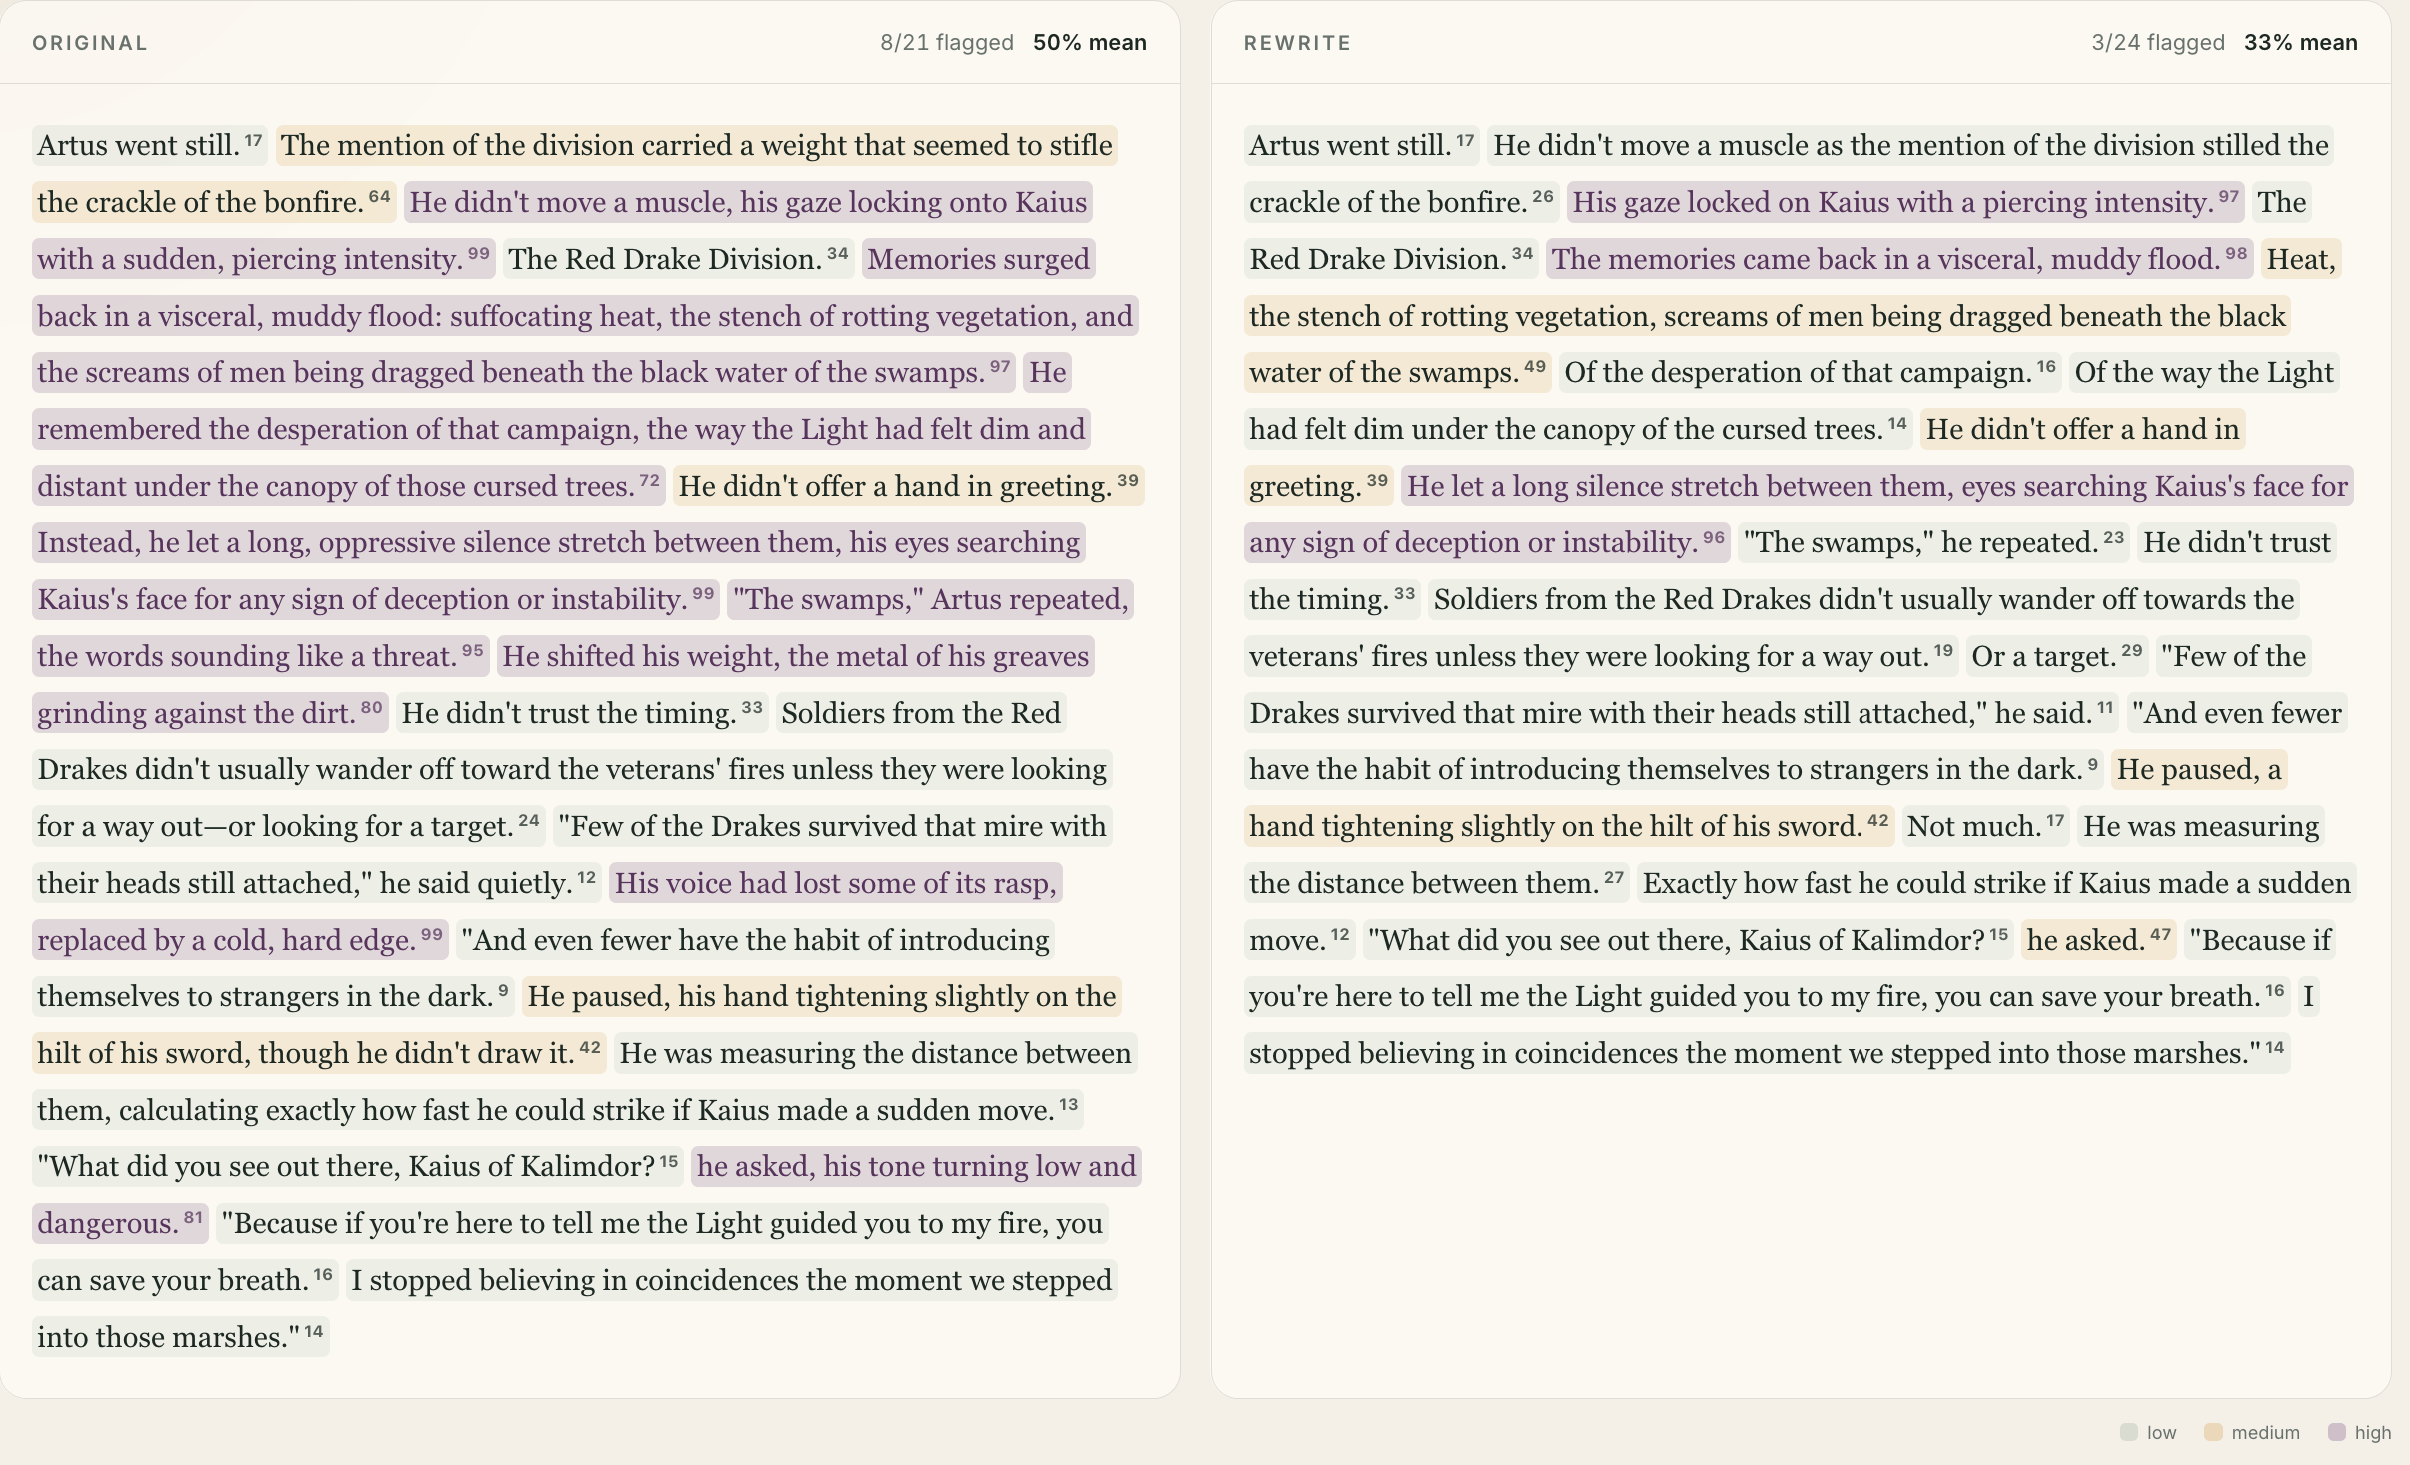
Task: Click Original sentence "He shifted his weight"
Action: (795, 657)
